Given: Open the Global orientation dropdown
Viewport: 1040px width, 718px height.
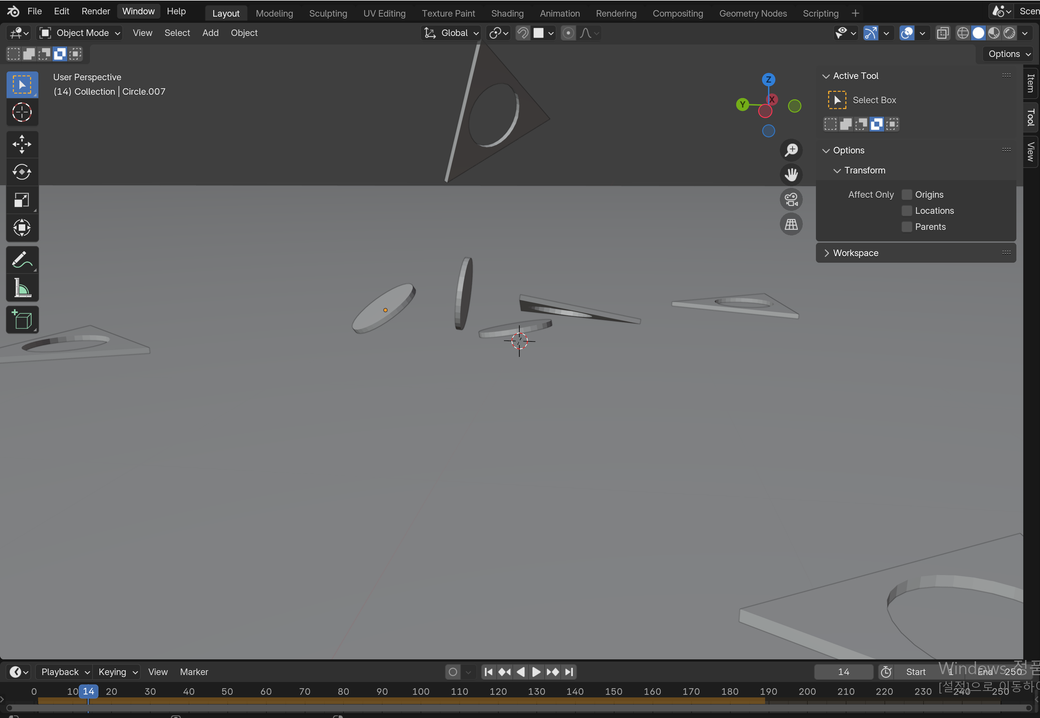Looking at the screenshot, I should pyautogui.click(x=452, y=33).
